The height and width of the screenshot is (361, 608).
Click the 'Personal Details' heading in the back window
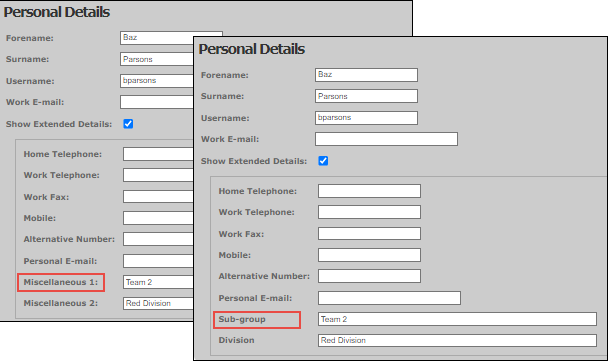click(57, 12)
